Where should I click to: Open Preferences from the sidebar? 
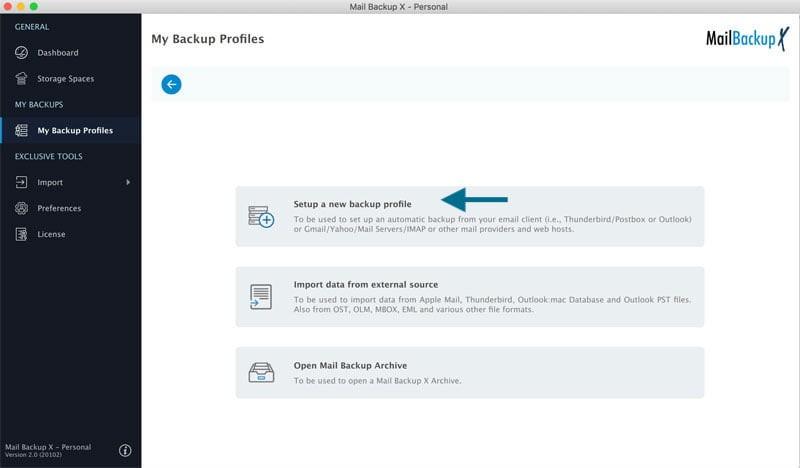[70, 208]
